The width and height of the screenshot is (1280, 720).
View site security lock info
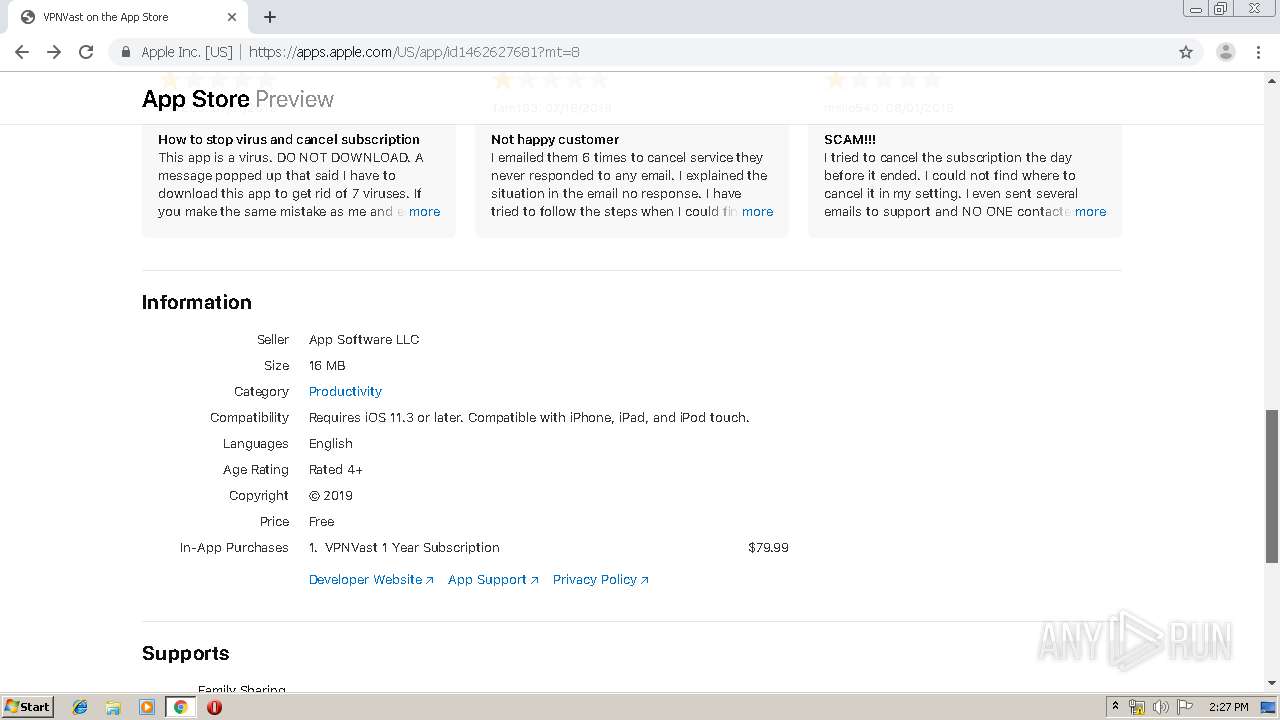[x=125, y=52]
